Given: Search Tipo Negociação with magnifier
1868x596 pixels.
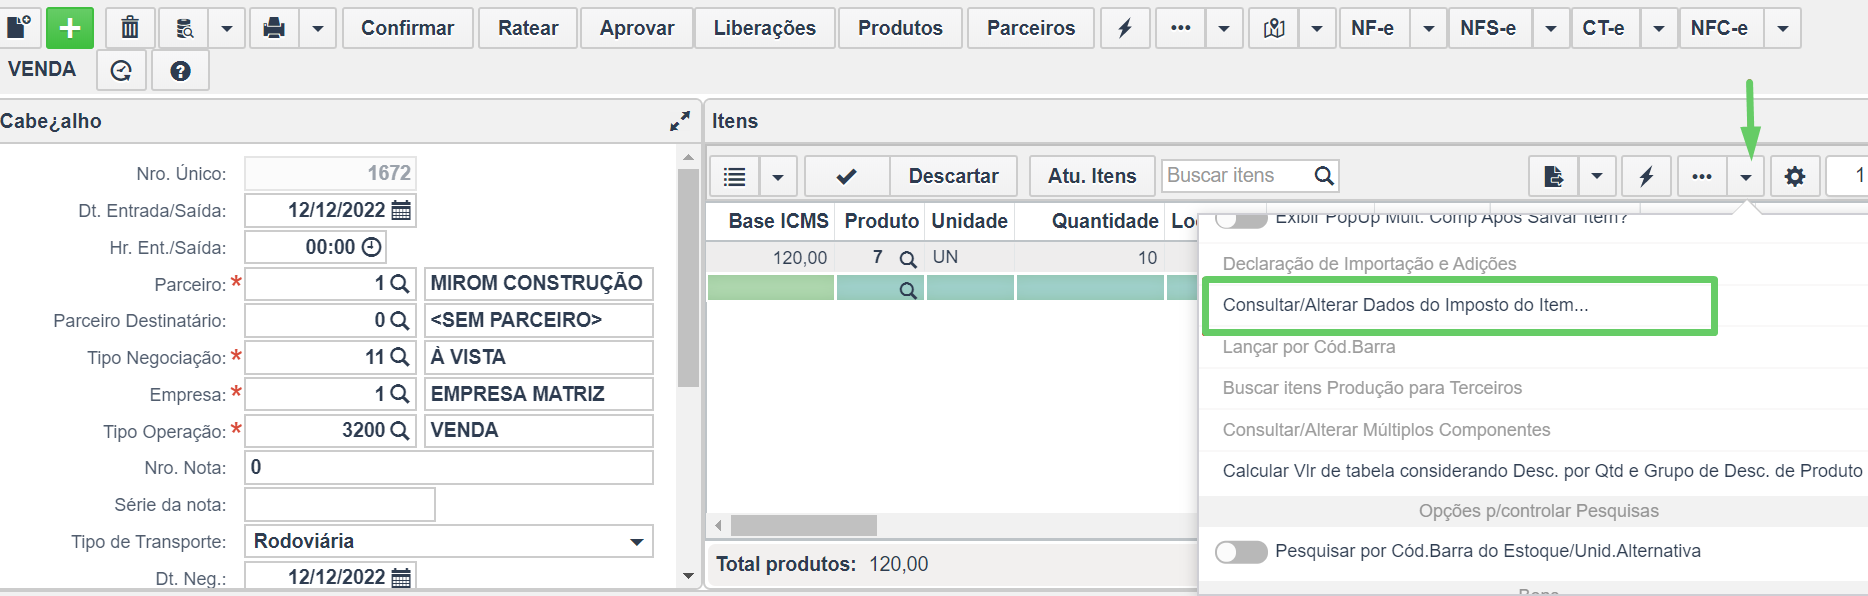Looking at the screenshot, I should tap(399, 357).
